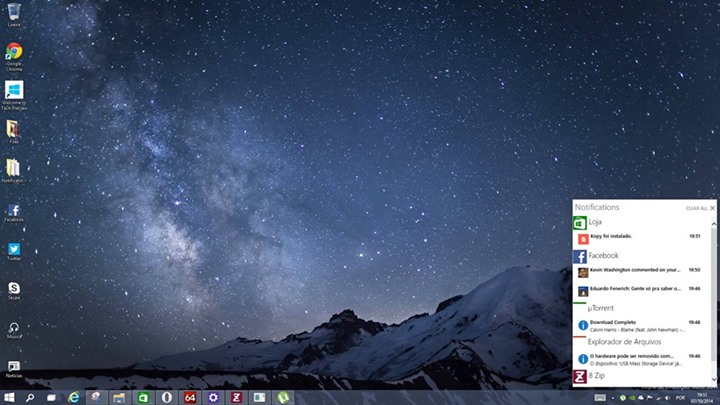720x405 pixels.
Task: Select the Skype desktop icon
Action: (14, 290)
